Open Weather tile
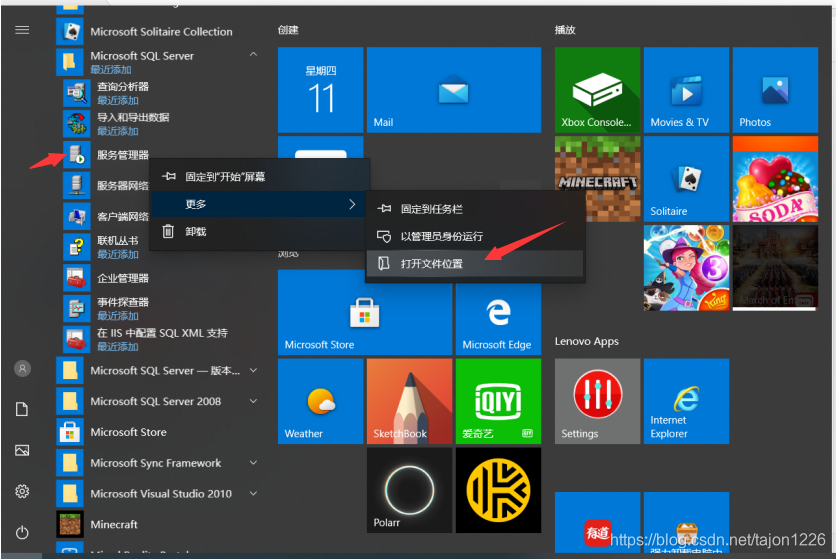836x559 pixels. tap(320, 401)
